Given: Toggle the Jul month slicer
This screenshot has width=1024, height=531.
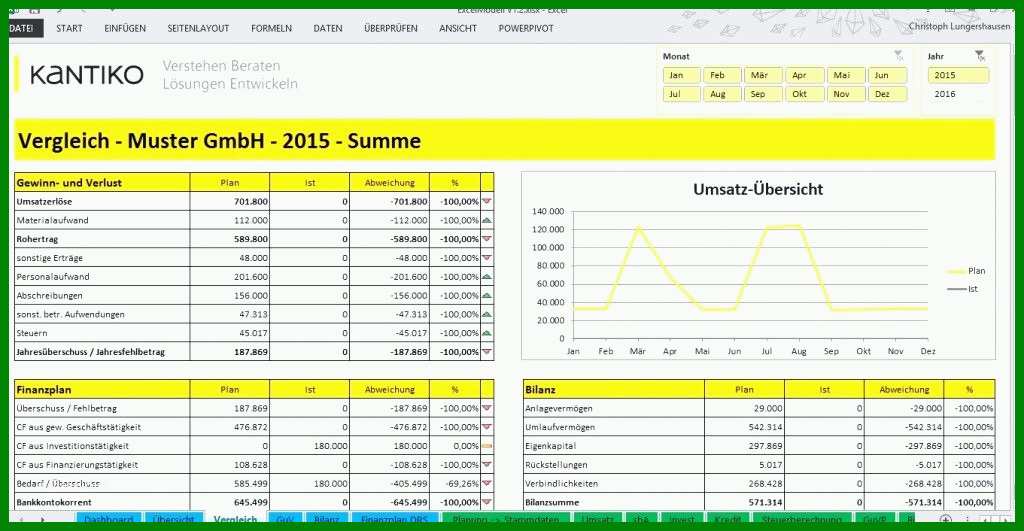Looking at the screenshot, I should click(x=682, y=94).
